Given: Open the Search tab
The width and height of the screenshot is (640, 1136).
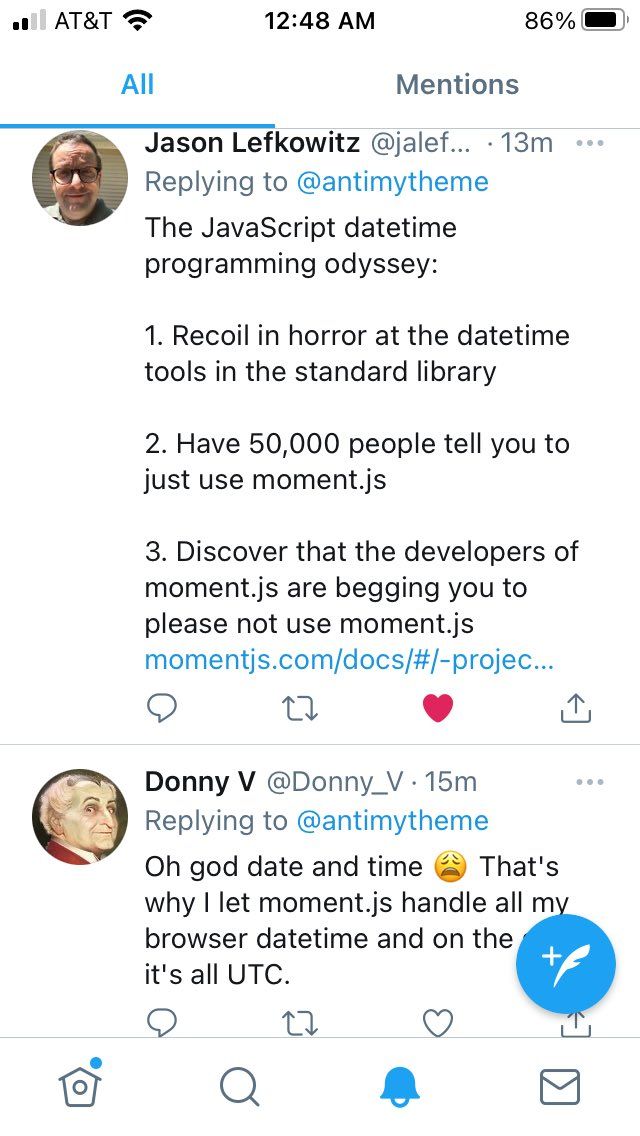Looking at the screenshot, I should pyautogui.click(x=239, y=1086).
